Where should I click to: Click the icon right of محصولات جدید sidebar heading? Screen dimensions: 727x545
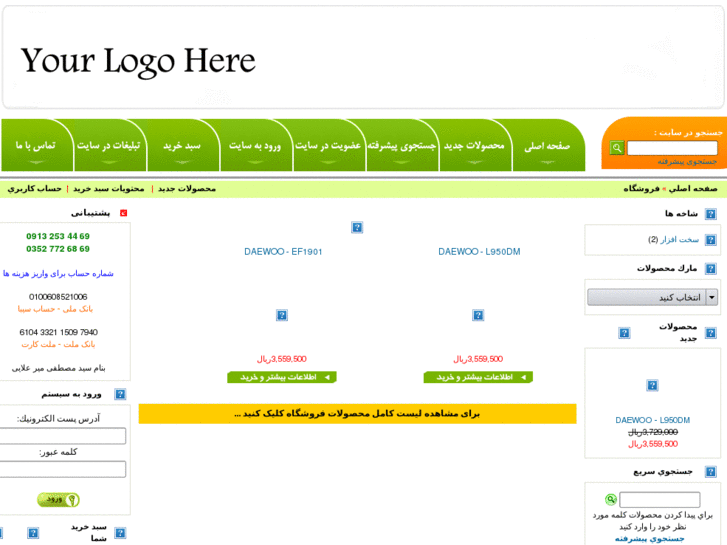tap(710, 333)
